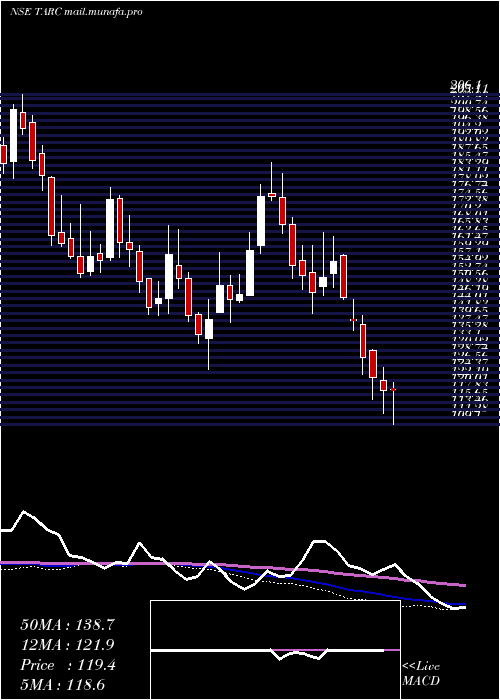This screenshot has height=700, width=500.
Task: Click the MACD inset chart box
Action: [275, 650]
